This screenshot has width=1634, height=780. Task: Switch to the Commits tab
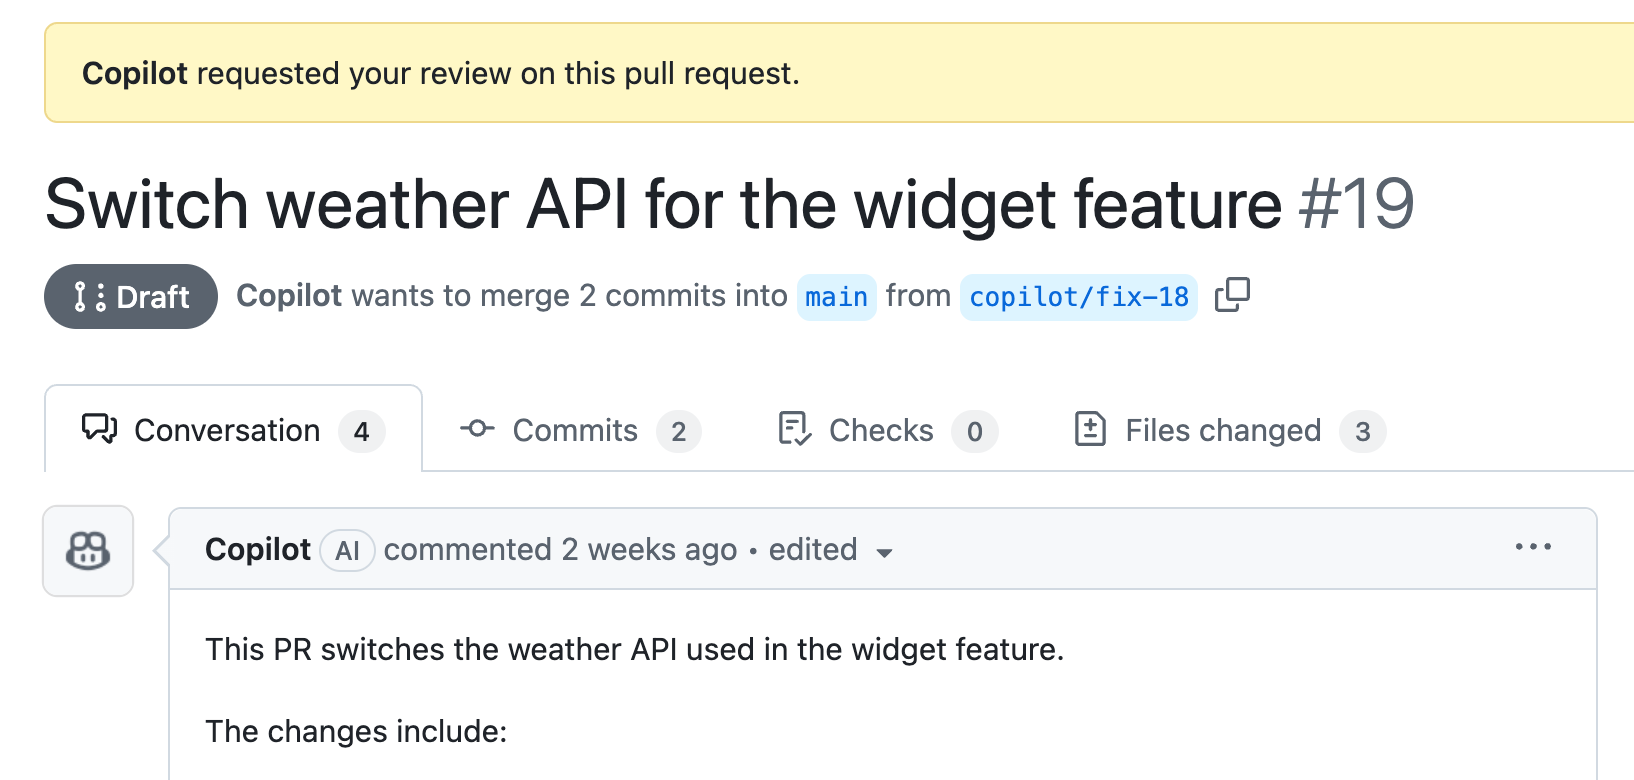coord(575,429)
